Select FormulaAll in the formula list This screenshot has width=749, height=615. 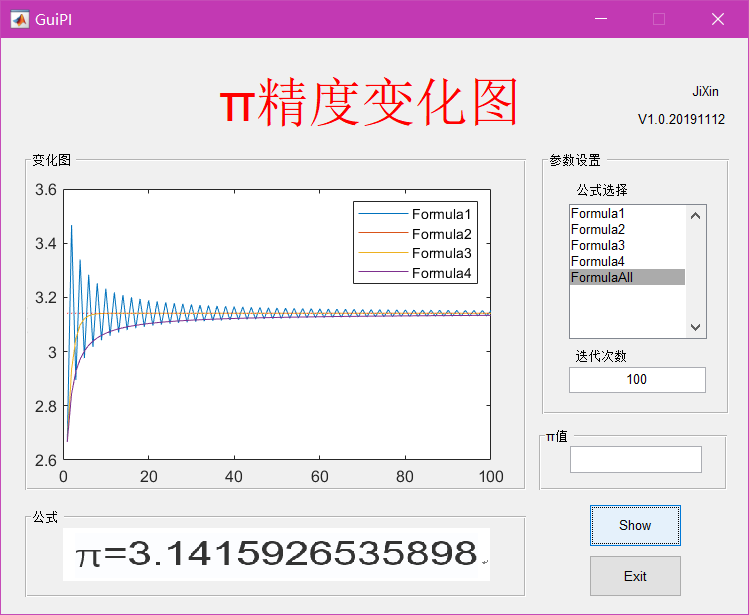(627, 277)
